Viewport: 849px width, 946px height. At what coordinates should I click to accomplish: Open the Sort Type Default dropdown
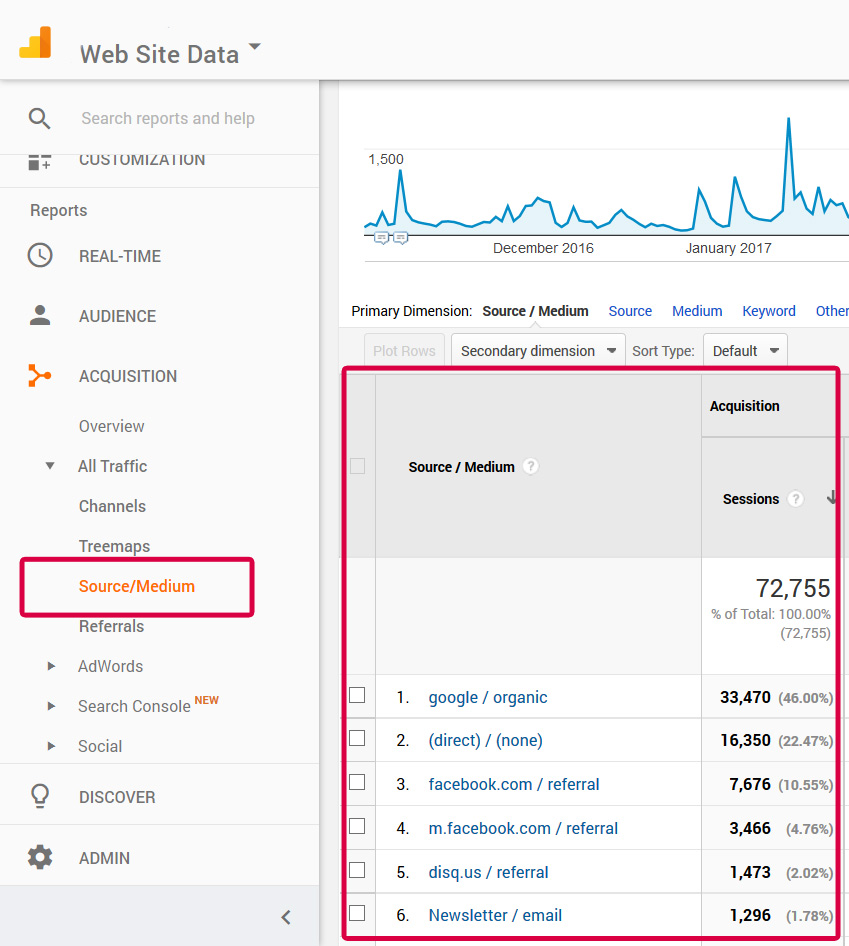tap(745, 350)
